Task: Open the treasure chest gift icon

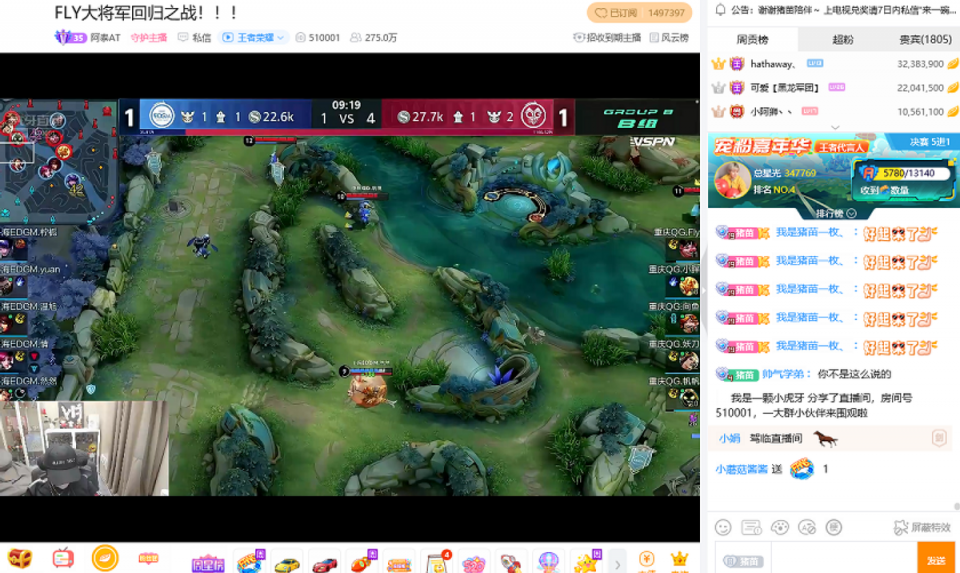Action: point(19,558)
